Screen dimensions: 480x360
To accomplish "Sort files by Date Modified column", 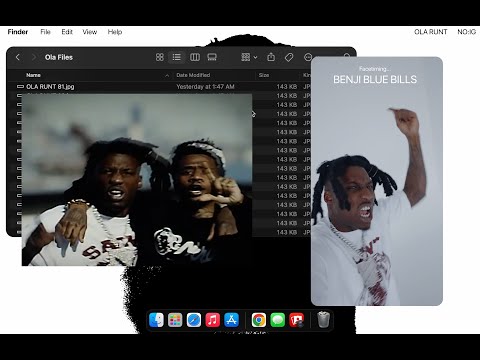I will point(193,75).
